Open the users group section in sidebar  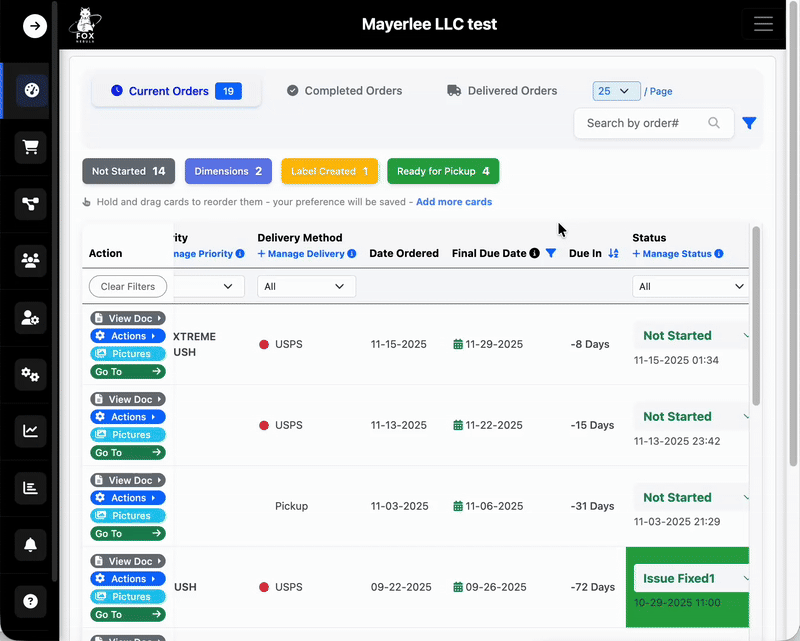(x=30, y=261)
